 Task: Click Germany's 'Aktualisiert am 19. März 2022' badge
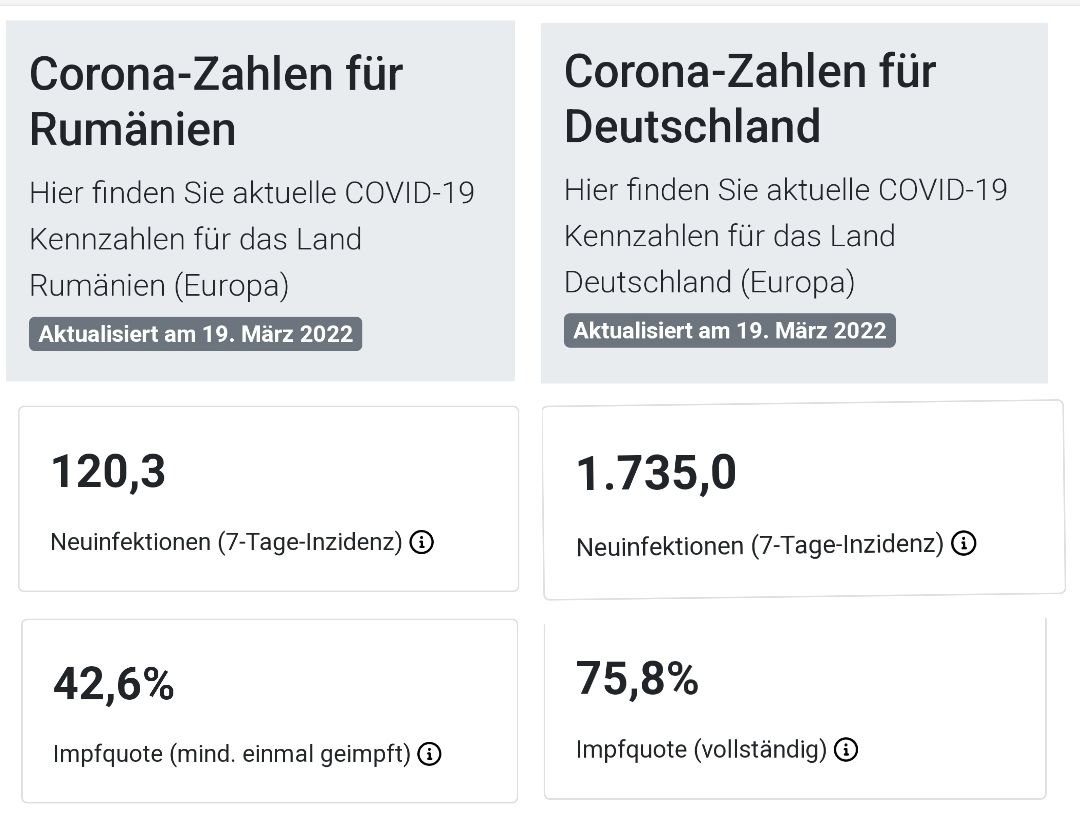(730, 331)
